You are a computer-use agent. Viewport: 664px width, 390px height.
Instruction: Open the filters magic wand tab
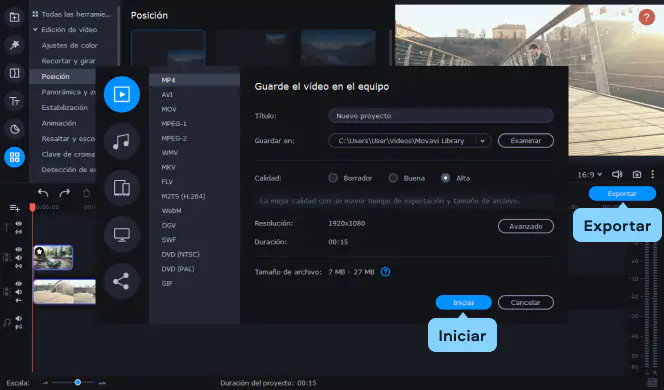[x=14, y=45]
